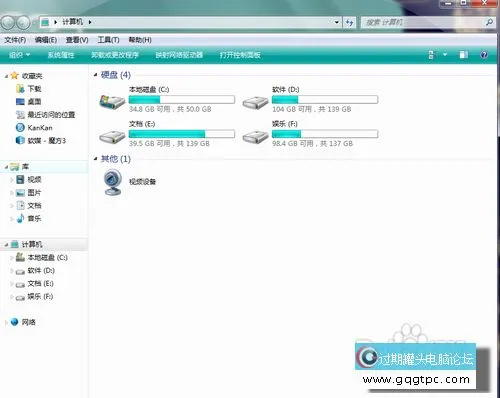Viewport: 500px width, 398px height.
Task: Click the forward navigation arrow button
Action: tap(23, 22)
